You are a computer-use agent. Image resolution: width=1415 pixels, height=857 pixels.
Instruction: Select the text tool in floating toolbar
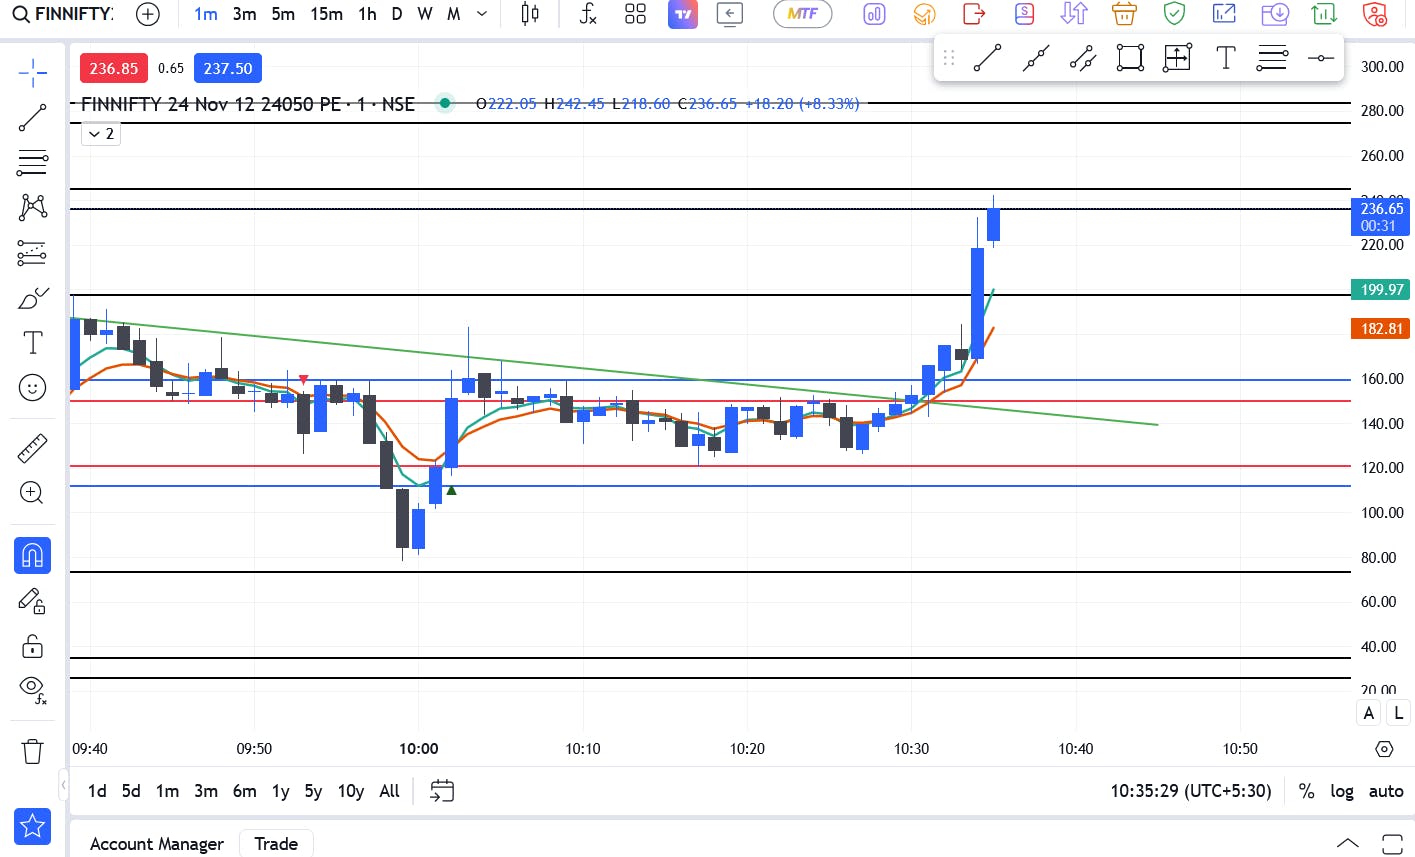(x=1225, y=58)
